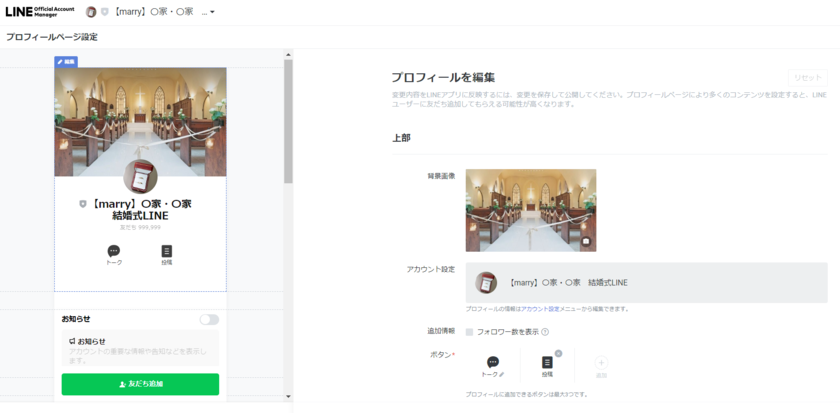Click the 投稿 post icon in the phone preview
Screen dimensions: 840x413
click(167, 256)
